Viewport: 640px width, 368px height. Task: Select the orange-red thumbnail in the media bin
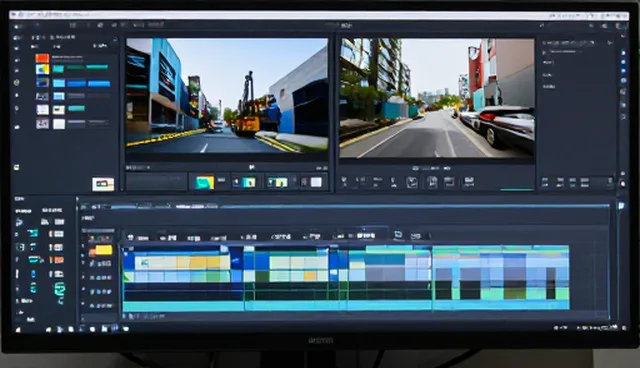tap(42, 58)
